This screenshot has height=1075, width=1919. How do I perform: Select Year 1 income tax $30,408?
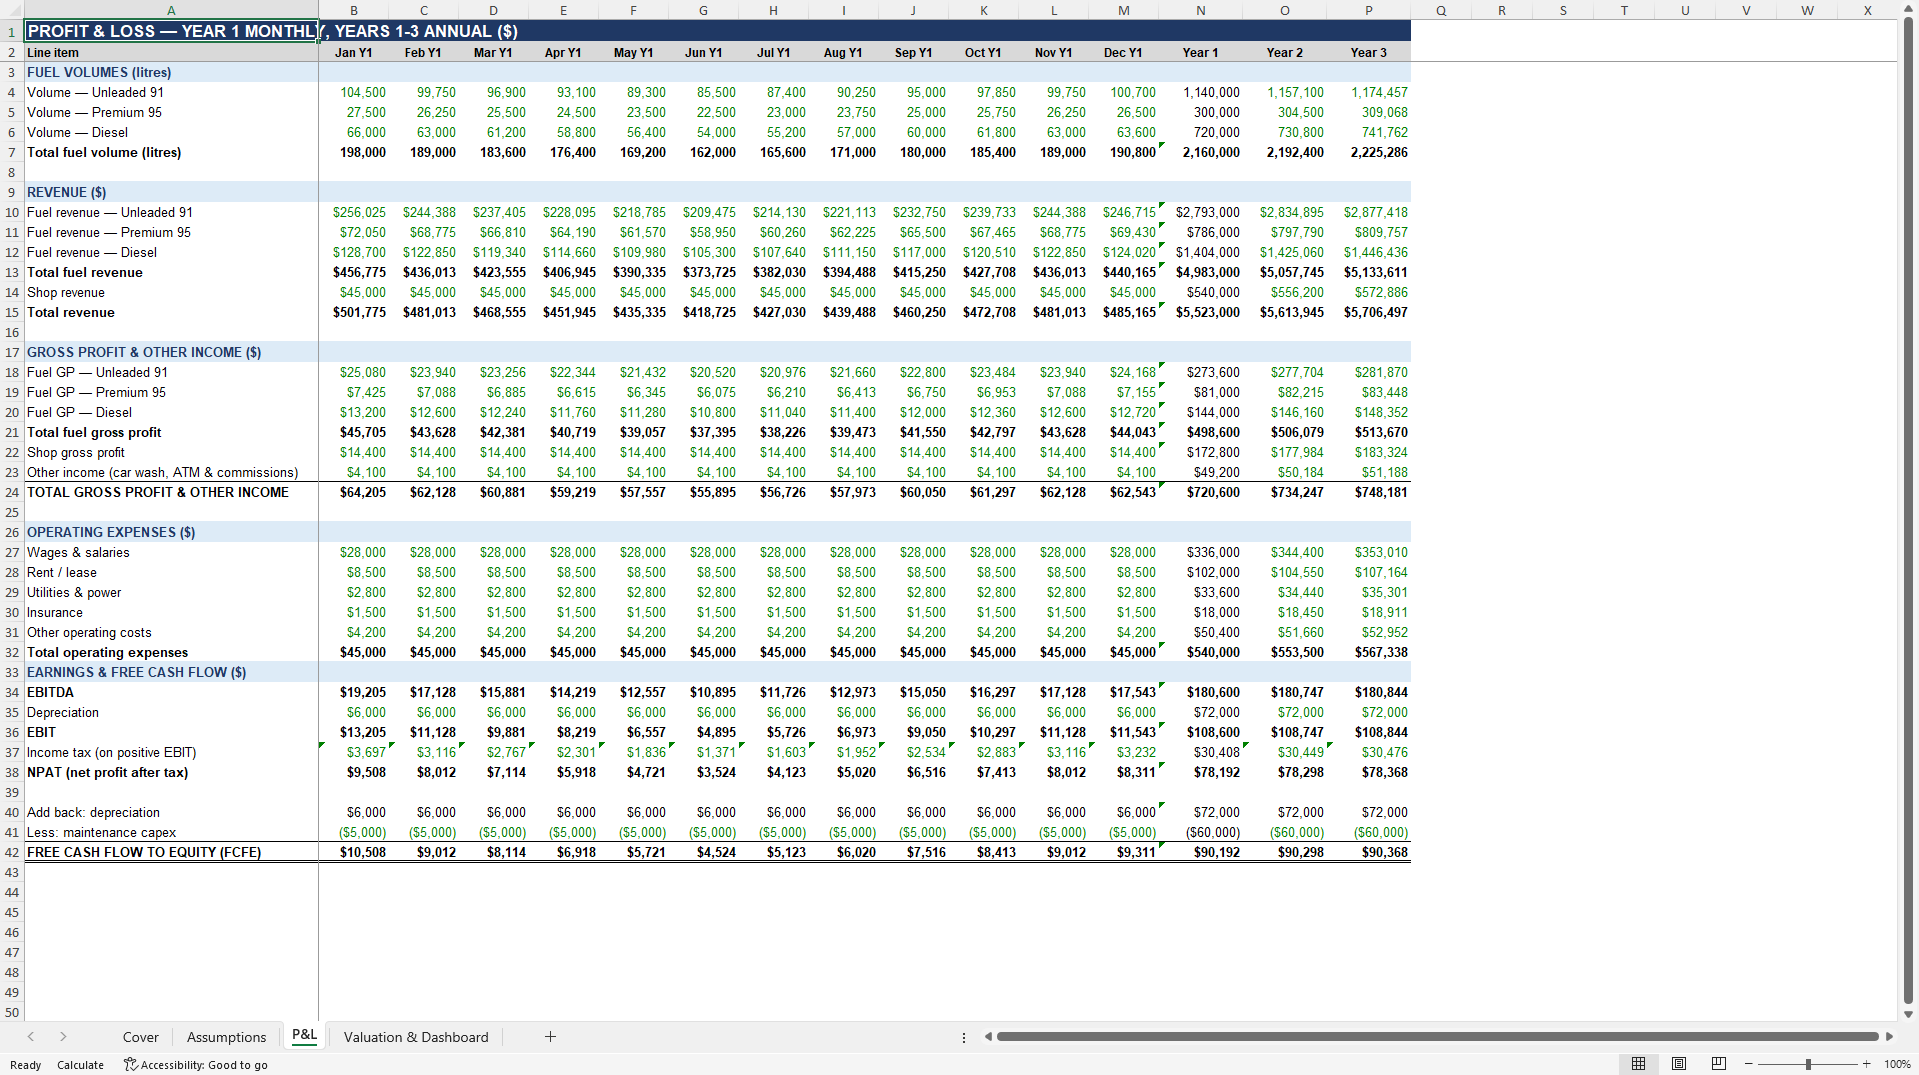click(1201, 752)
